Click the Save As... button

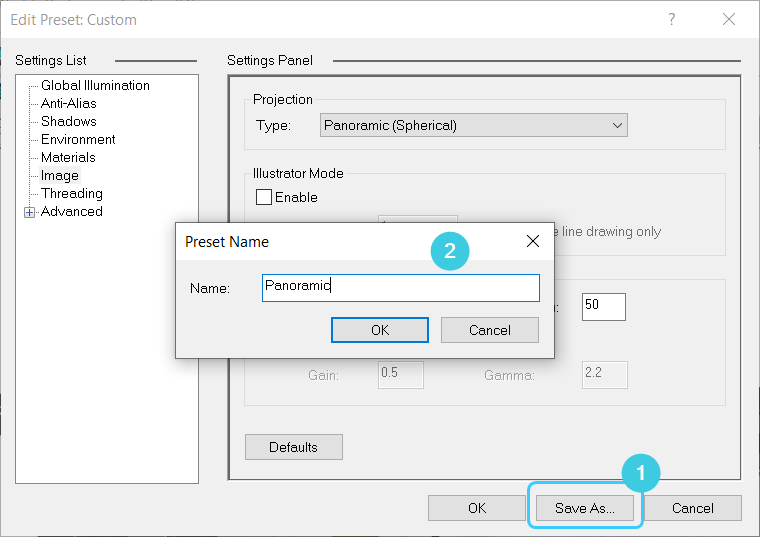(585, 508)
